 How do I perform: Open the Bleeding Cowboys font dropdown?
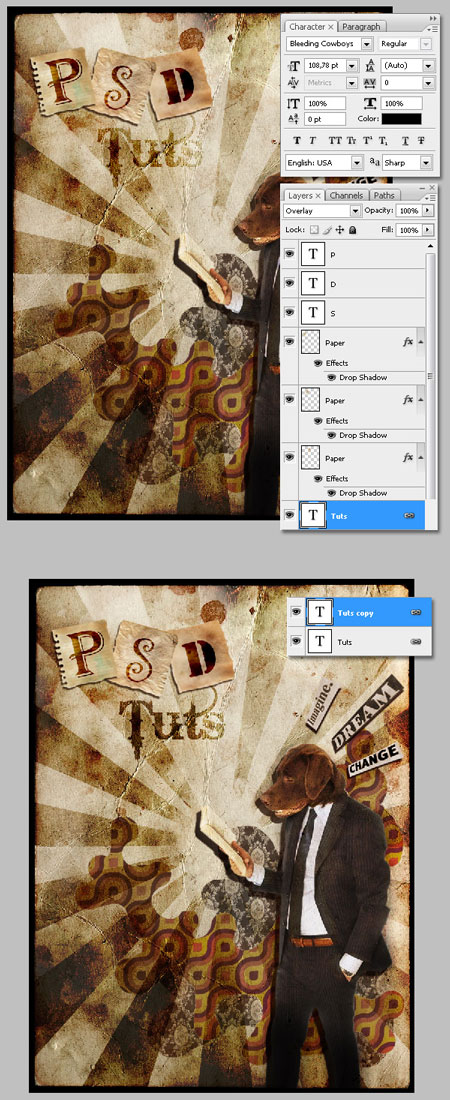pyautogui.click(x=366, y=43)
